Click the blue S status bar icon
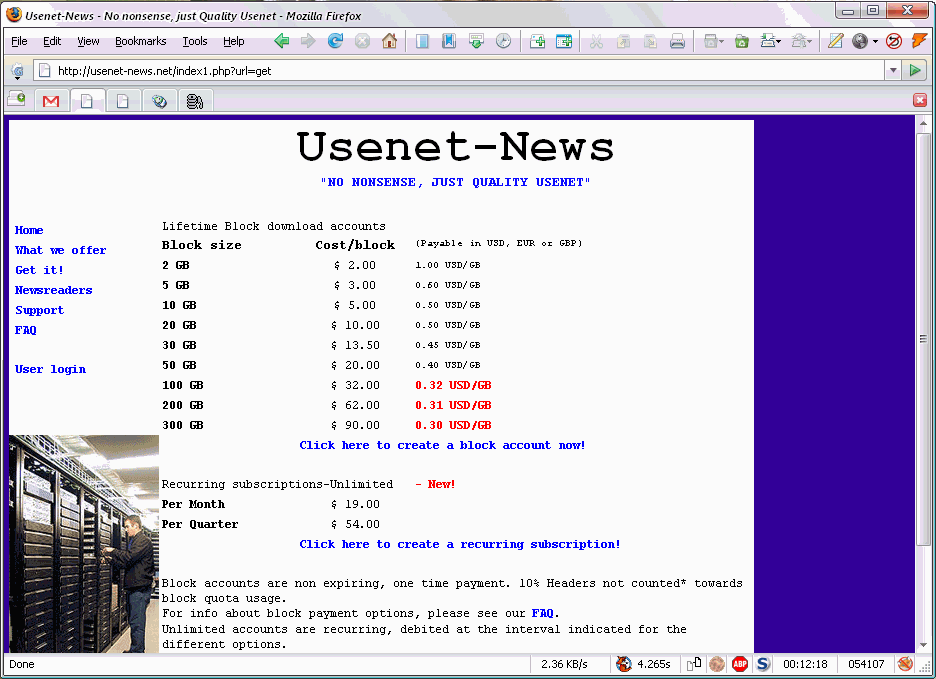Screen dimensions: 936x679 coord(763,664)
